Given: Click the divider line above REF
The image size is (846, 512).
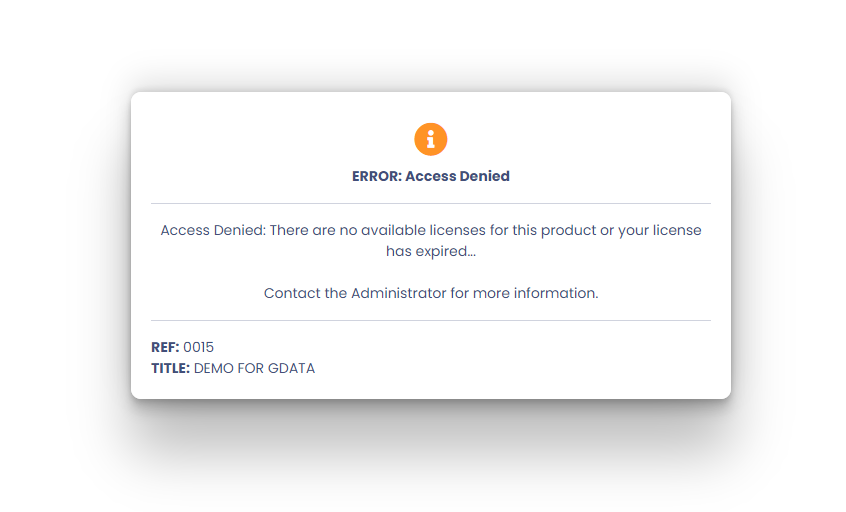Looking at the screenshot, I should tap(431, 320).
